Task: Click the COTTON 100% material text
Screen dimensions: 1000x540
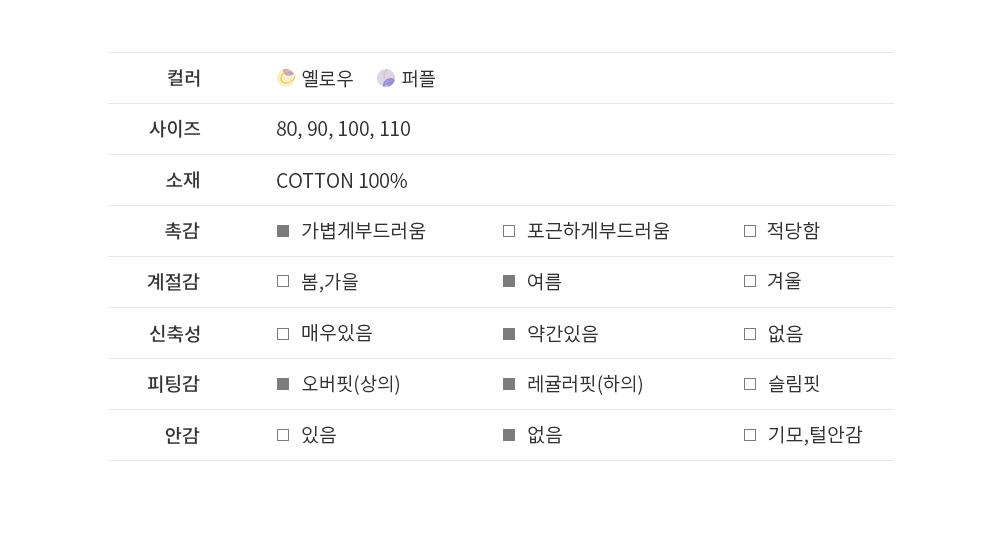Action: [341, 181]
